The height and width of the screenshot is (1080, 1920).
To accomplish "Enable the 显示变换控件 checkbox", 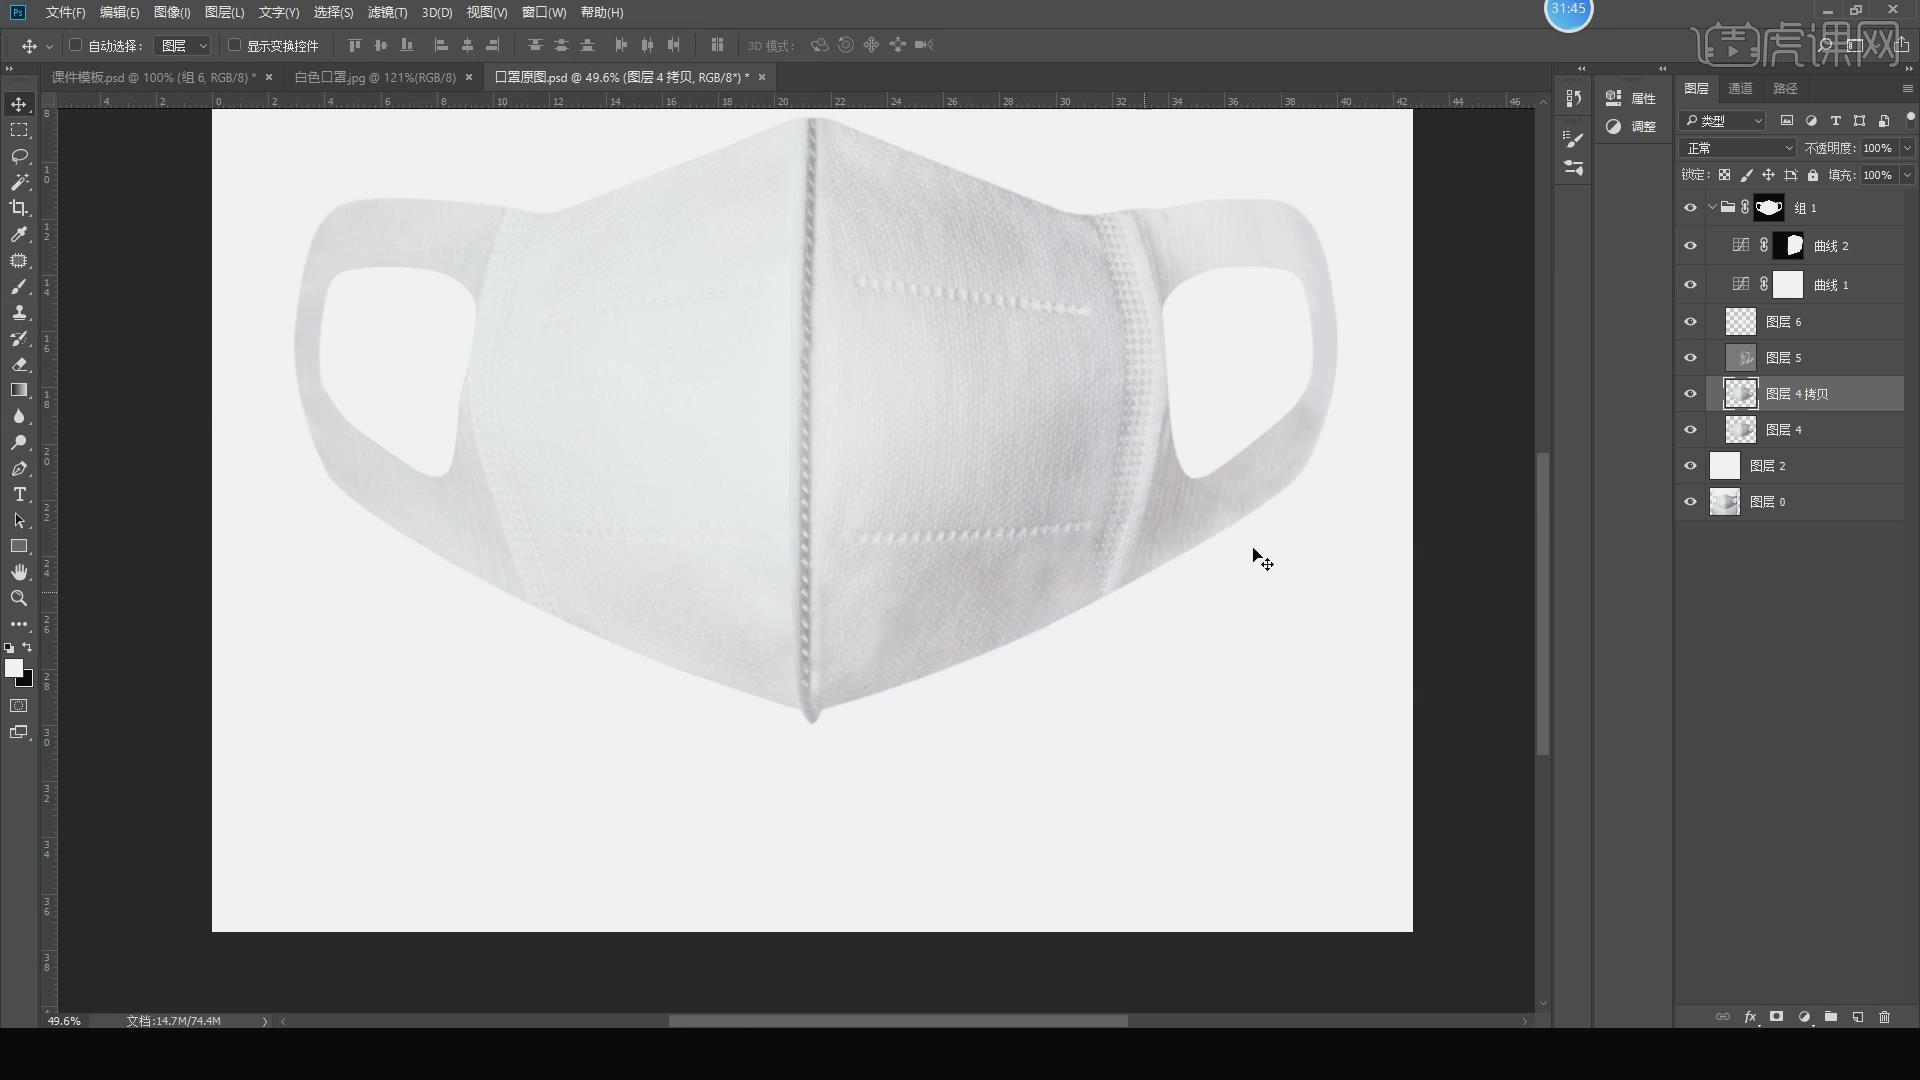I will 234,45.
